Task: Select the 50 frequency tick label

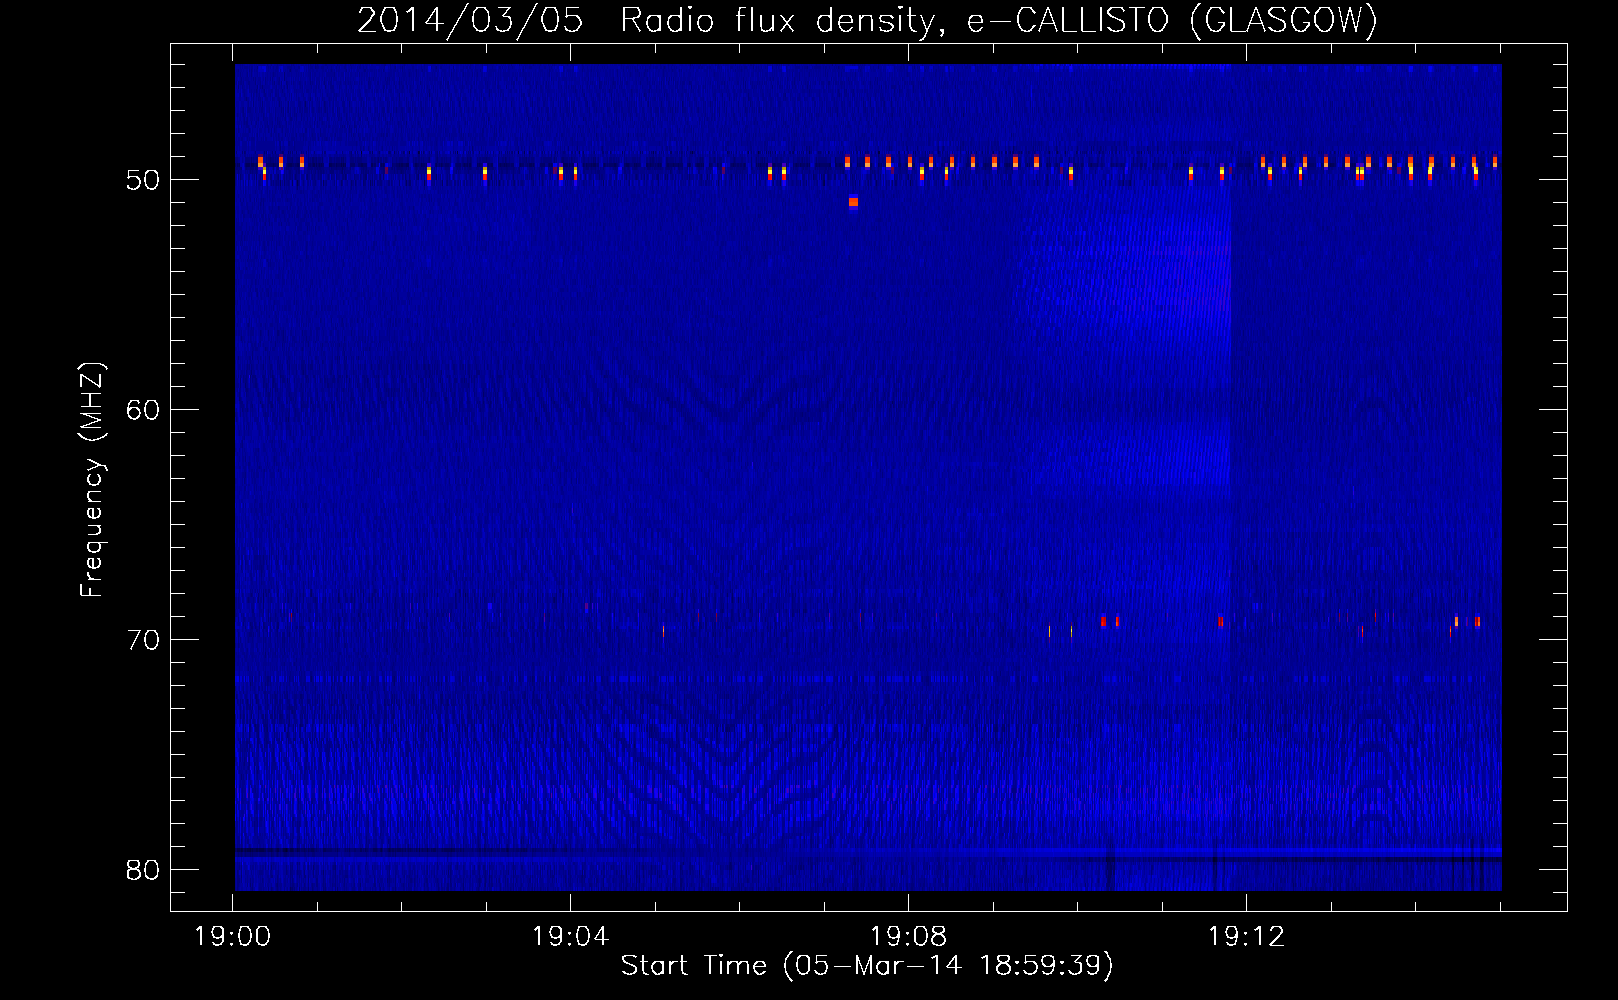Action: coord(143,181)
